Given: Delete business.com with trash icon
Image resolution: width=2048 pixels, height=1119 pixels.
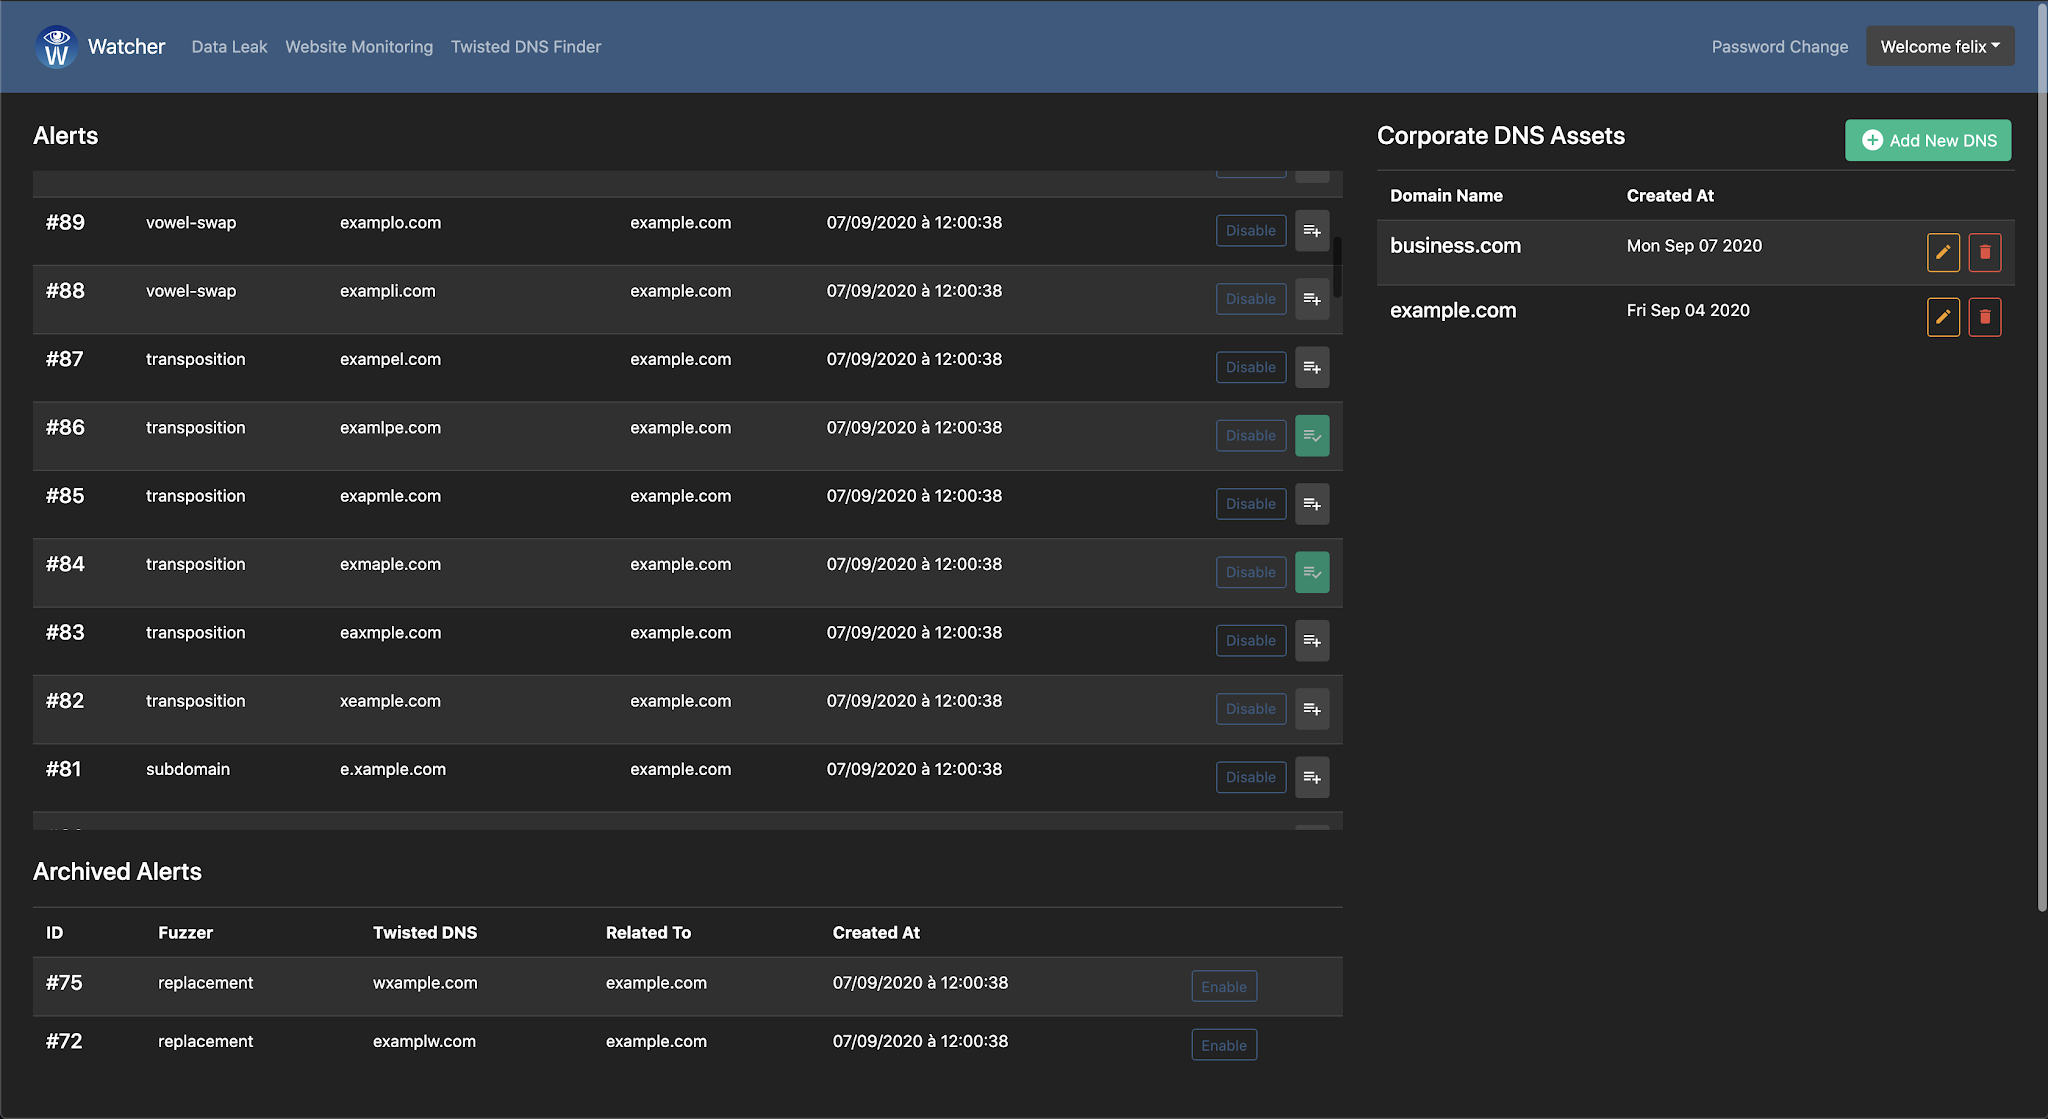Looking at the screenshot, I should tap(1985, 253).
